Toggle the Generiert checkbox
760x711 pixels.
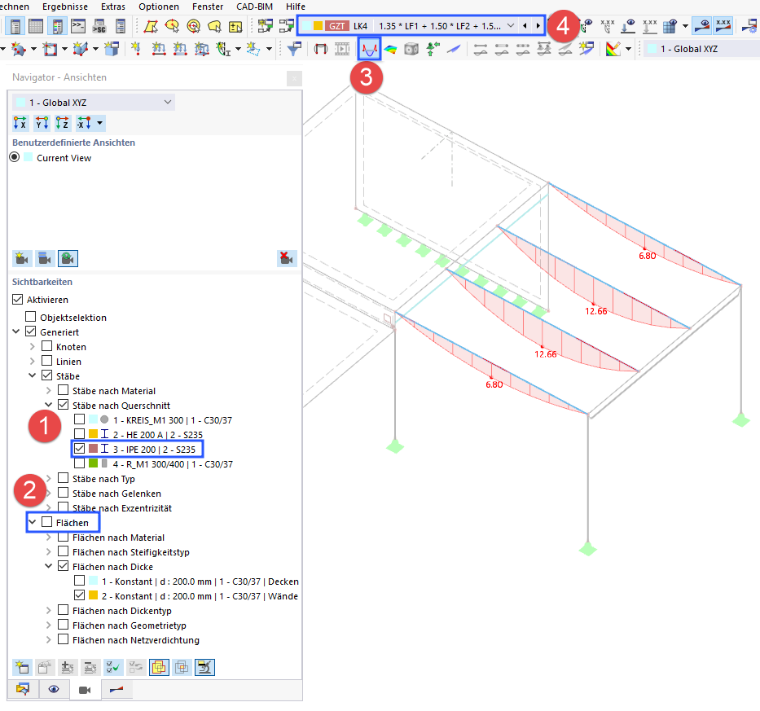pyautogui.click(x=31, y=332)
